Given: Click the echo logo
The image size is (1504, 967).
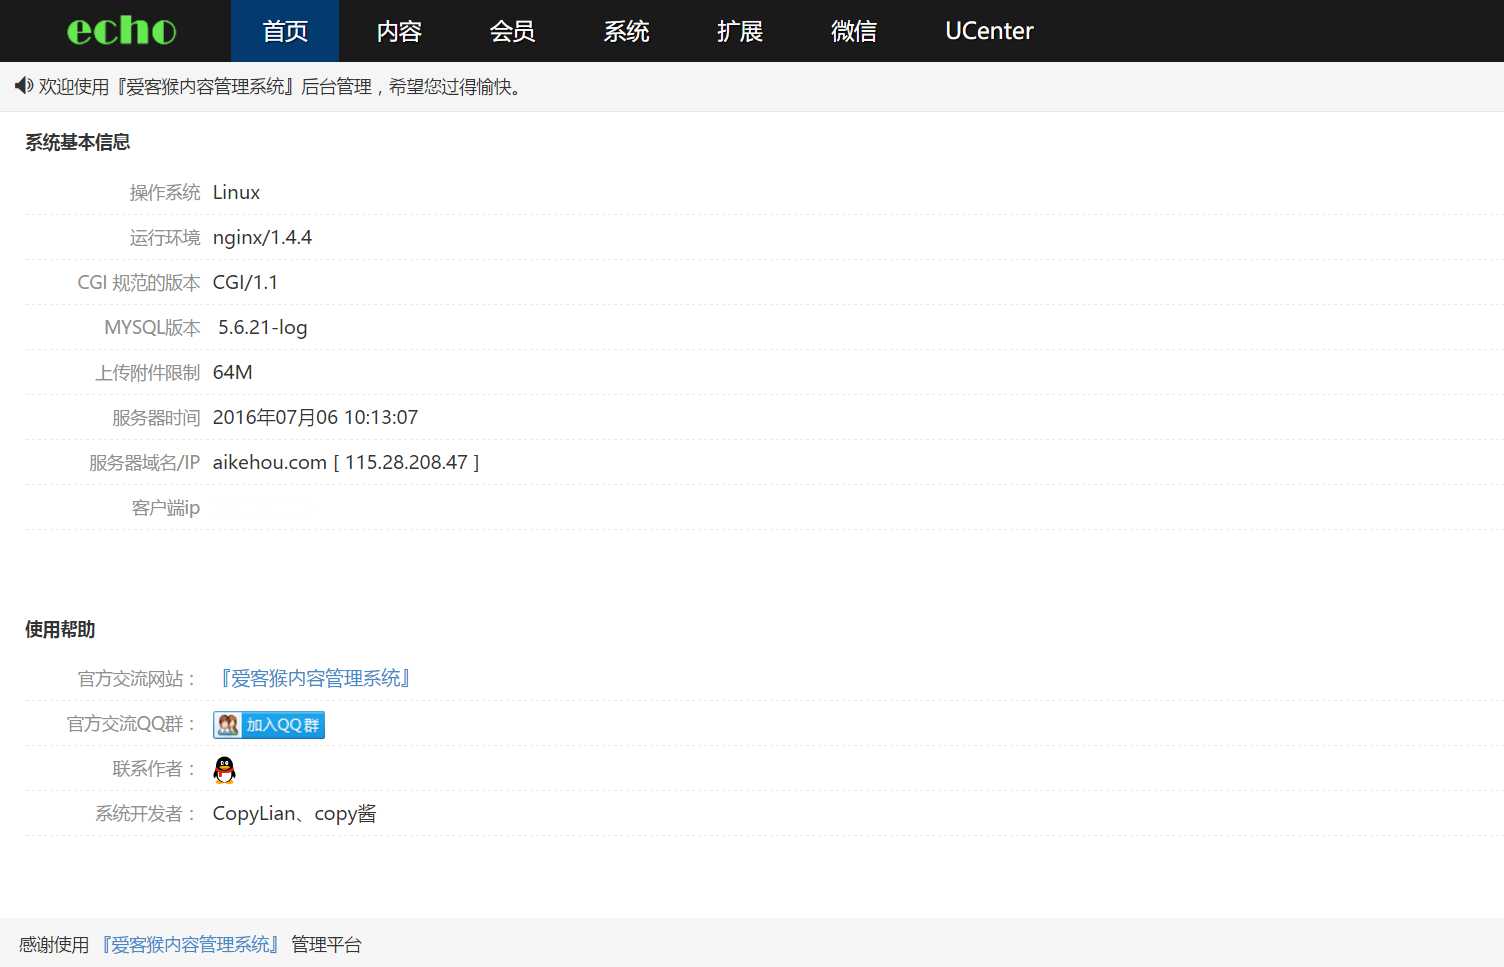Looking at the screenshot, I should coord(121,31).
